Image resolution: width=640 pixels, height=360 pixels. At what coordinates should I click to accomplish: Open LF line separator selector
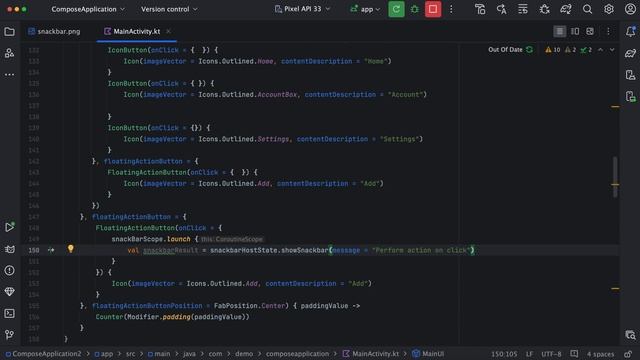[x=529, y=354]
